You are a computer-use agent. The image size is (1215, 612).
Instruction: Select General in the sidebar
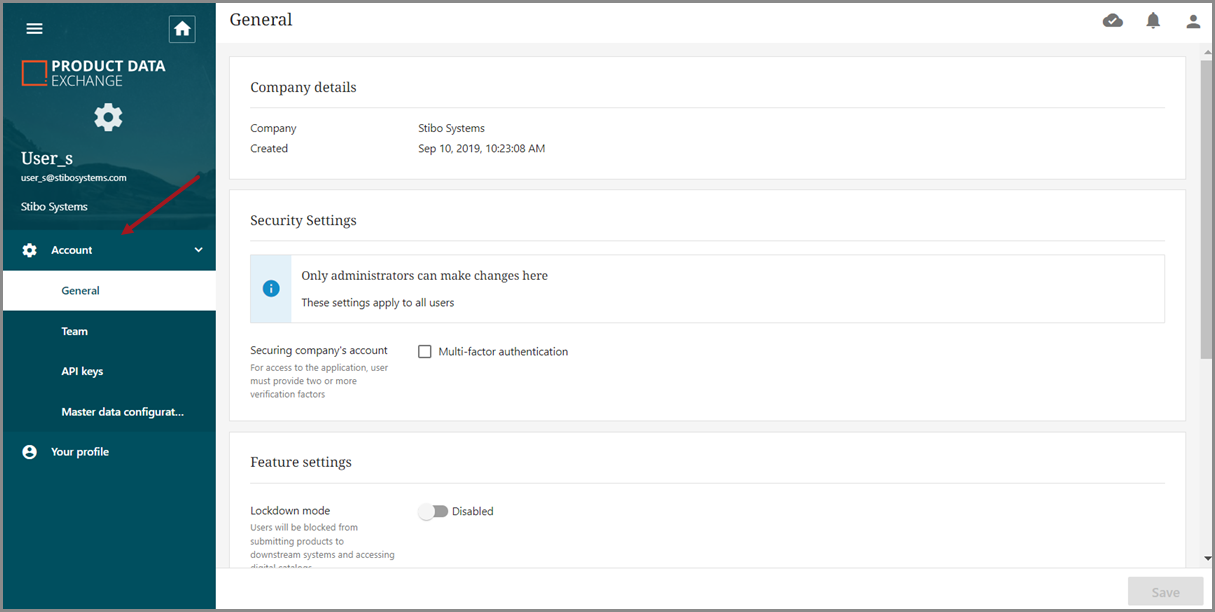[x=81, y=291]
